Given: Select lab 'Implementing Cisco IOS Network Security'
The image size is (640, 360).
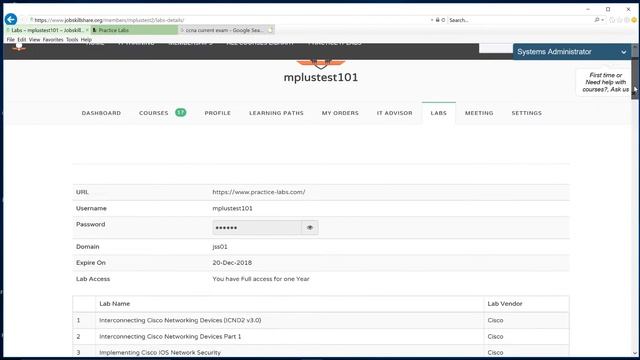Looking at the screenshot, I should pos(160,353).
